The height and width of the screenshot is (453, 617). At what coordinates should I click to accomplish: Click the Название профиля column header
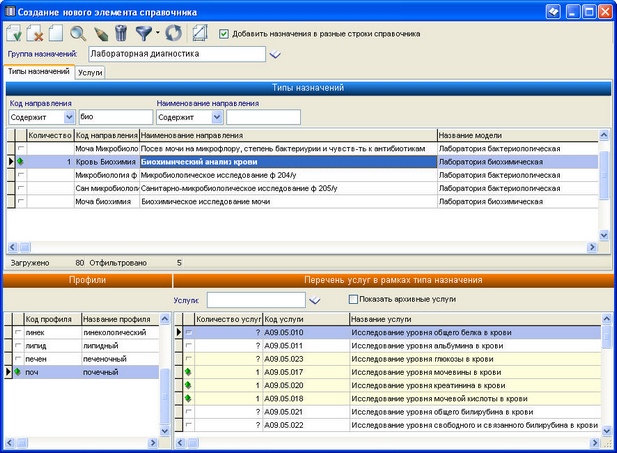click(x=120, y=319)
